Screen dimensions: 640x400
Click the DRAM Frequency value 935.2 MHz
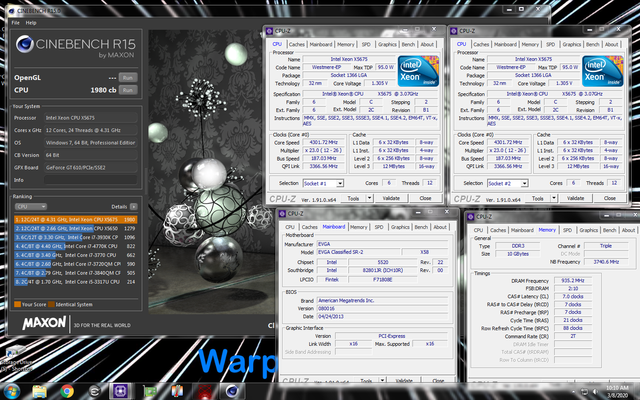[x=573, y=281]
